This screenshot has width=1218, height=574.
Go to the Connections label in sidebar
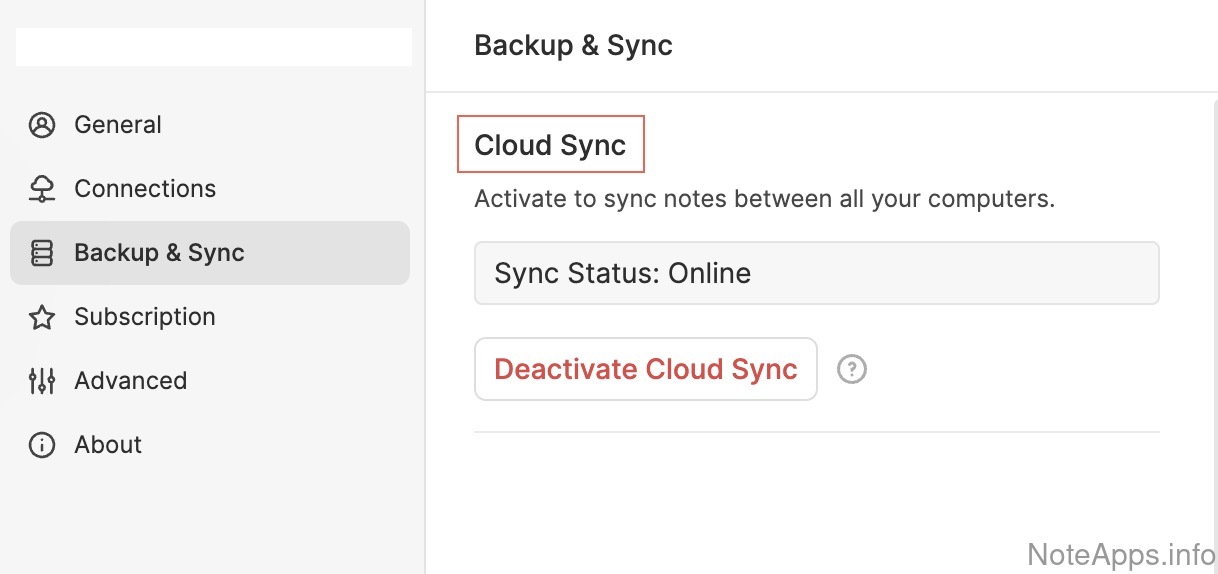[x=145, y=189]
